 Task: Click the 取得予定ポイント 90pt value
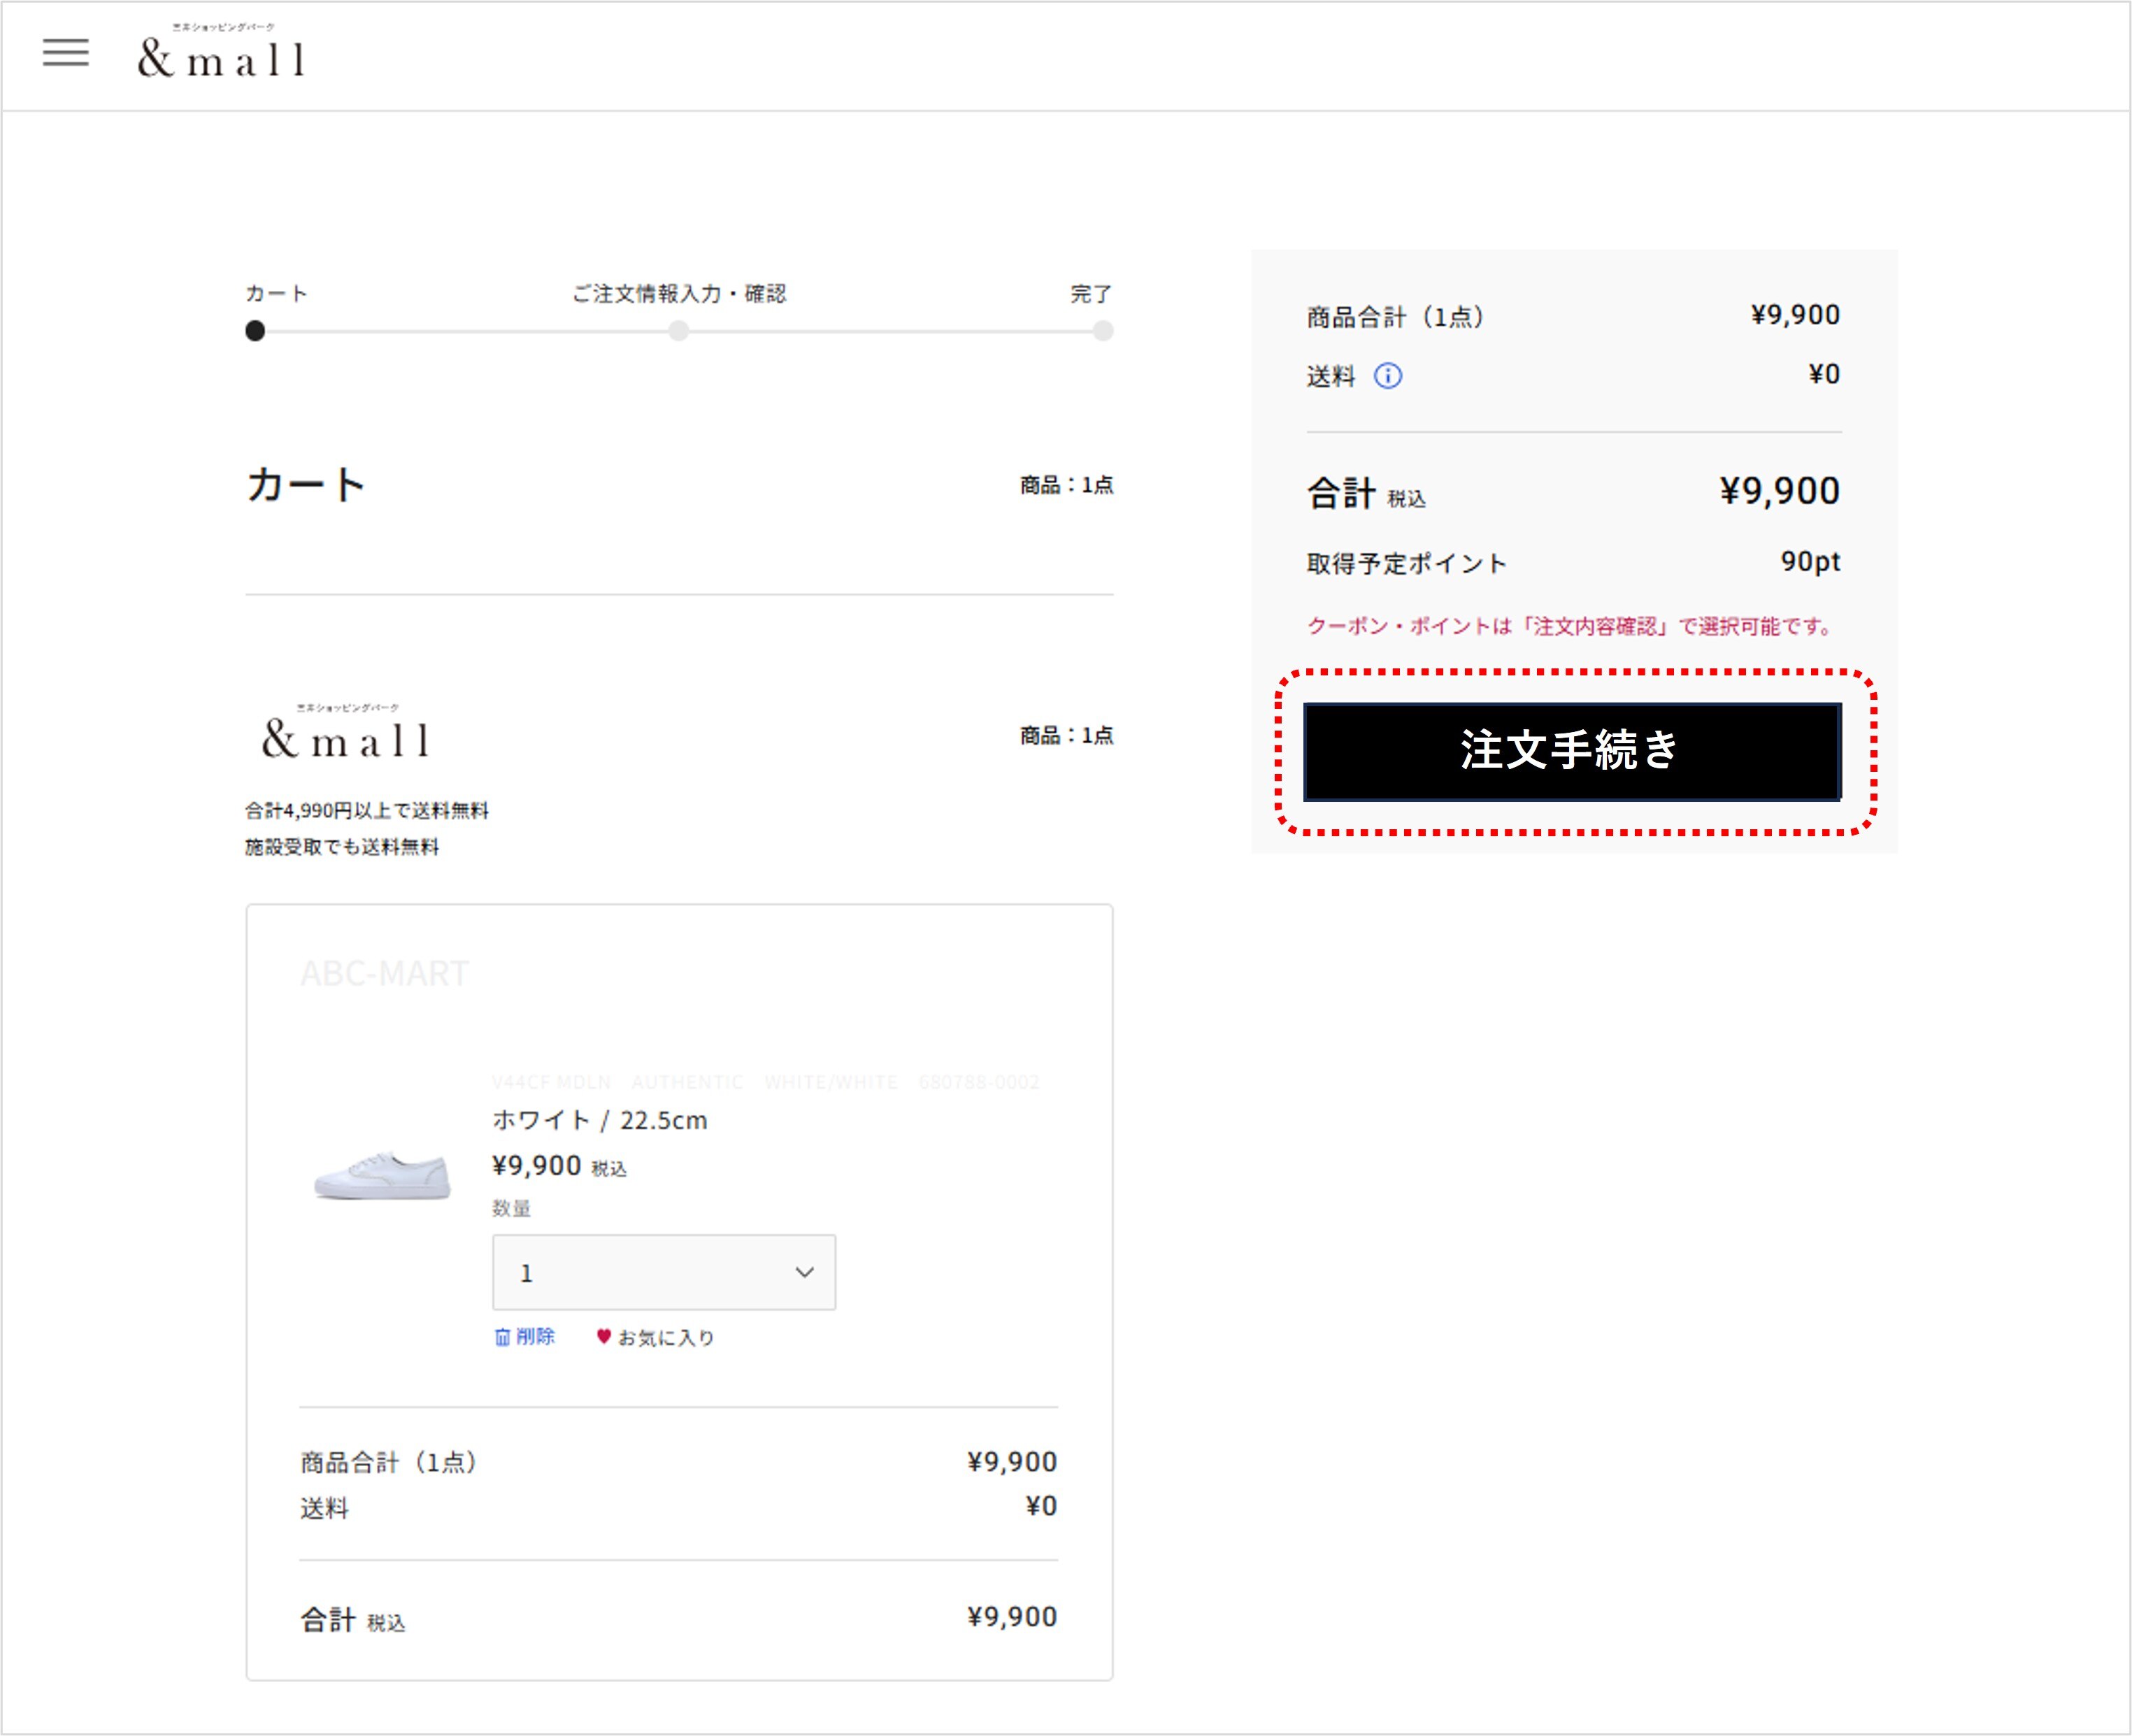pos(1810,562)
